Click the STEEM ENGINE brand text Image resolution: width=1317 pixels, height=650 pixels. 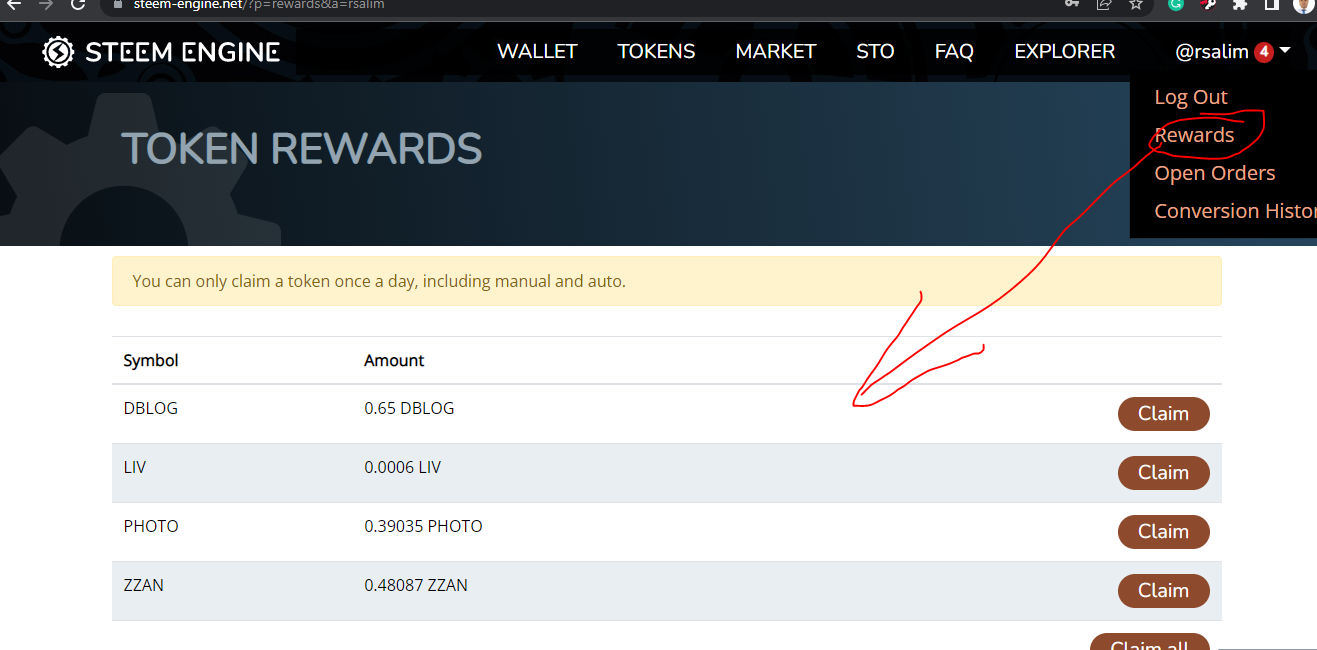click(x=183, y=52)
